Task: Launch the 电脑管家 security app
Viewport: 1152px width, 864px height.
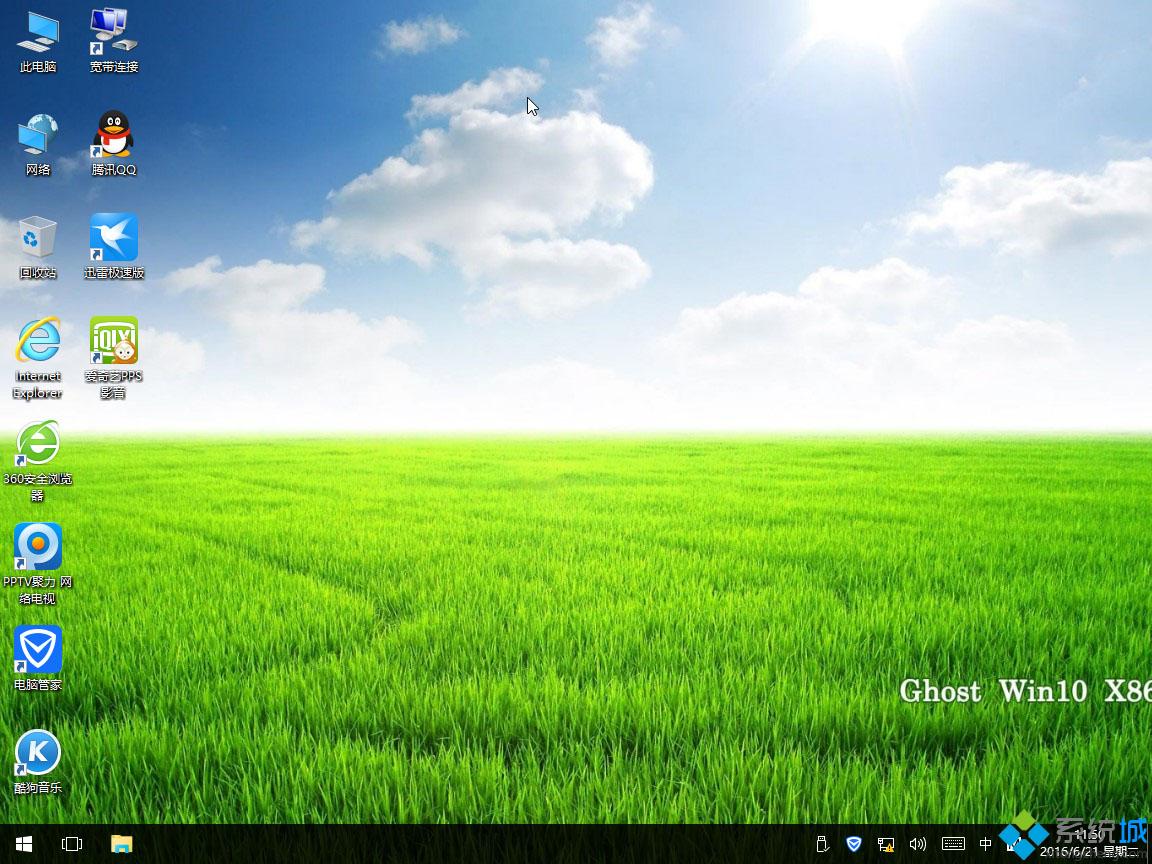Action: point(37,650)
